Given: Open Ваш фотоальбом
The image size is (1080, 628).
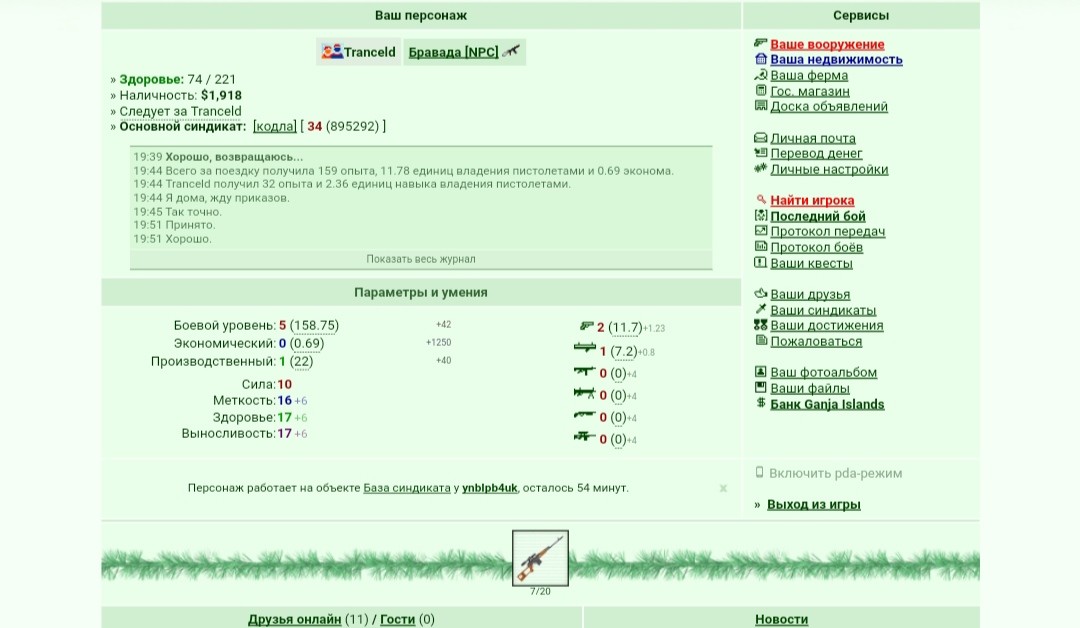Looking at the screenshot, I should tap(824, 372).
